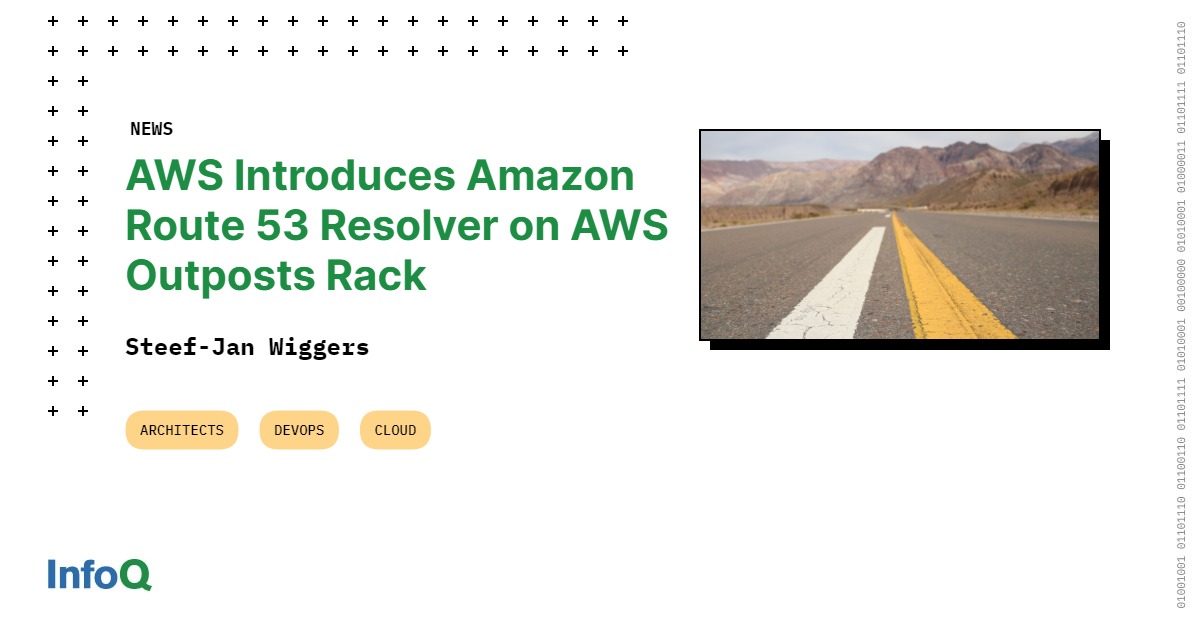Click the yellow road line in photo
Screen dimensions: 1200x630
pos(945,285)
